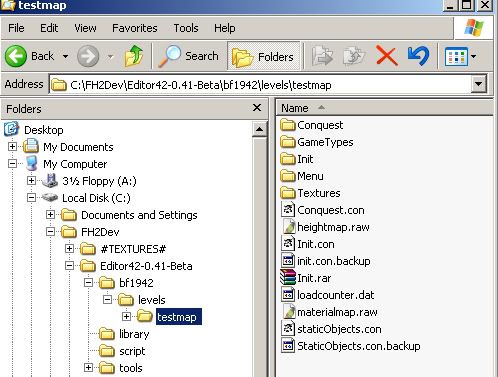This screenshot has width=498, height=377.
Task: Click the Copy To toolbar icon
Action: (x=354, y=56)
